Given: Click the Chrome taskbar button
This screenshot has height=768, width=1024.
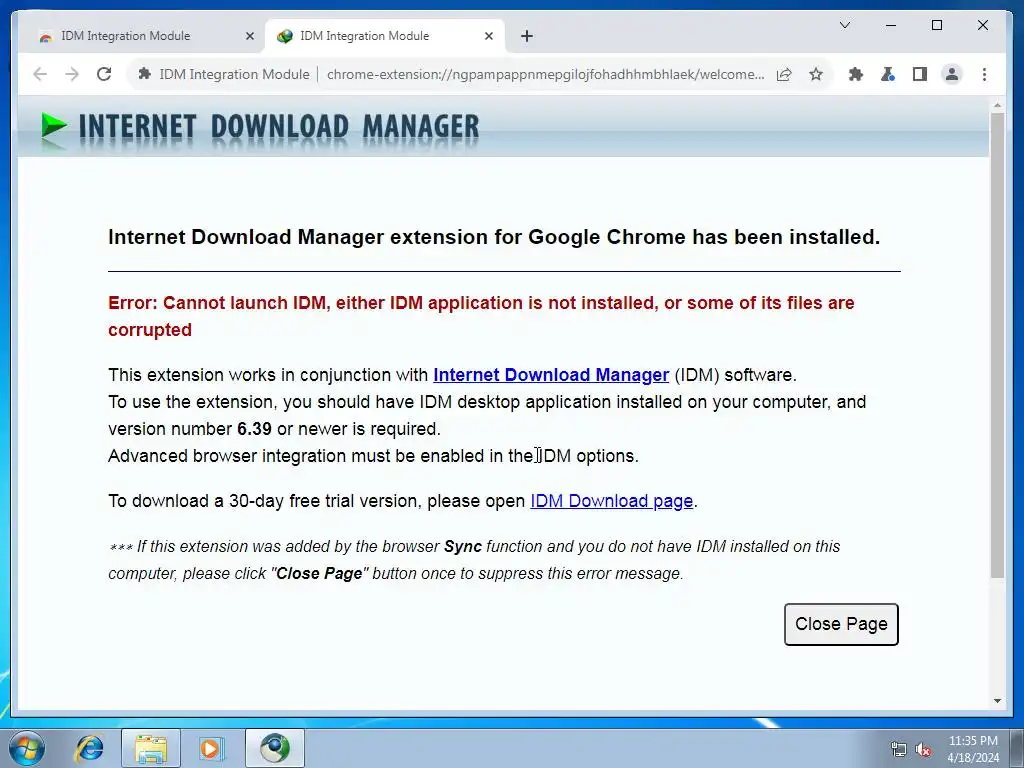Looking at the screenshot, I should (x=275, y=748).
